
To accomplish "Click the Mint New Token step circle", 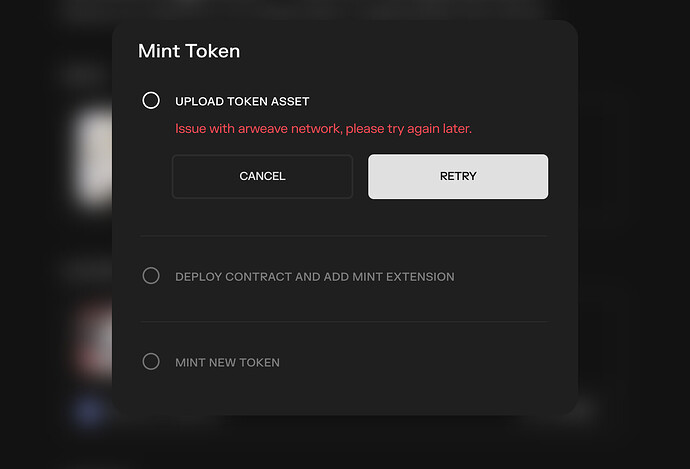I will click(x=151, y=362).
